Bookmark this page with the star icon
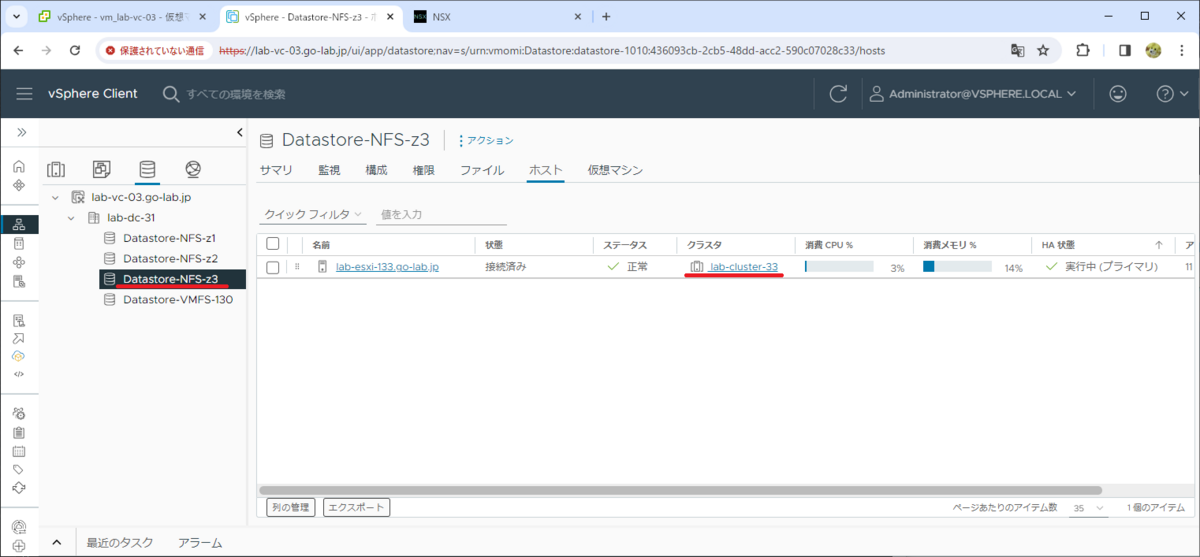Image resolution: width=1200 pixels, height=557 pixels. tap(1043, 50)
